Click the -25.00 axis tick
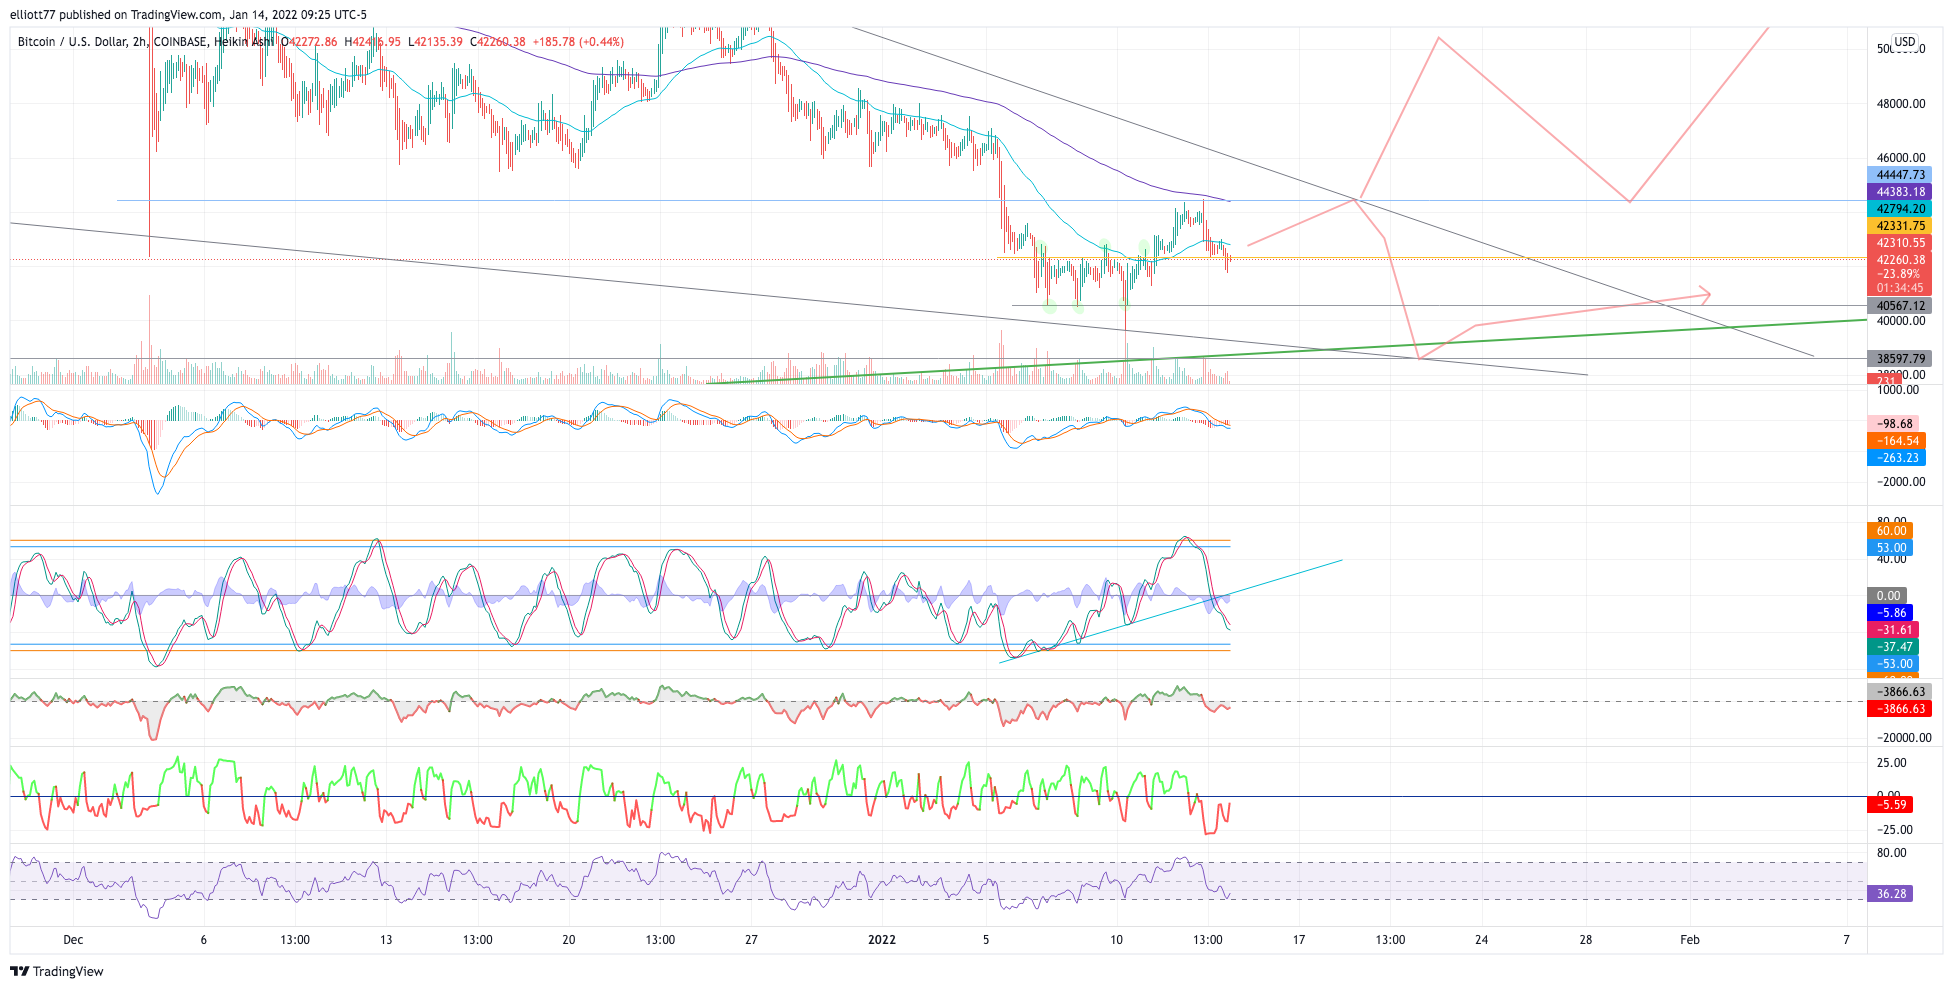1953x989 pixels. pos(1893,830)
